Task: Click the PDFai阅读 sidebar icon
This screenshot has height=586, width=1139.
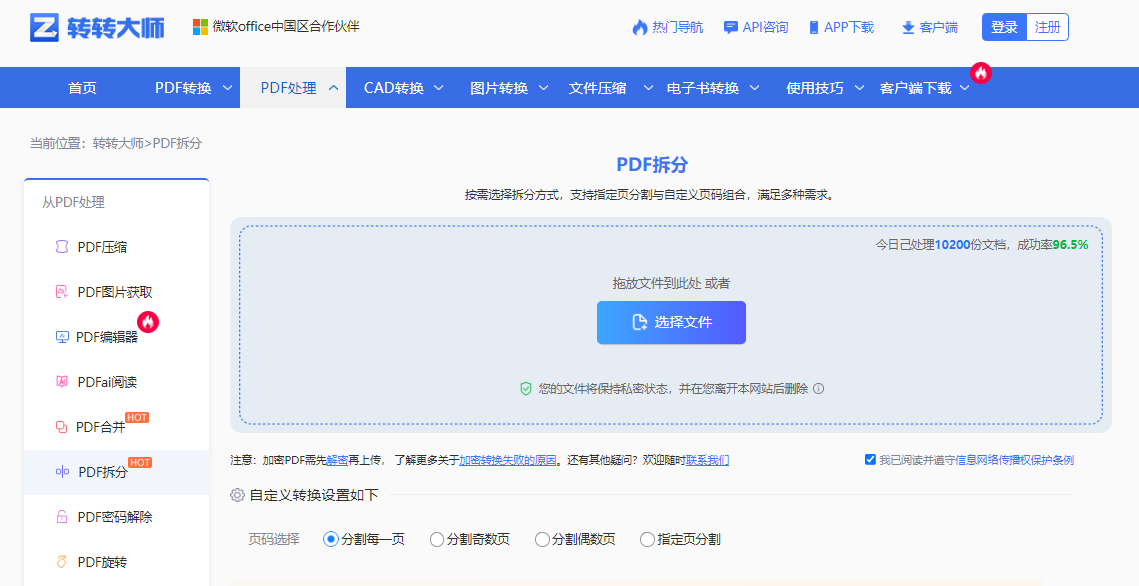Action: [62, 382]
